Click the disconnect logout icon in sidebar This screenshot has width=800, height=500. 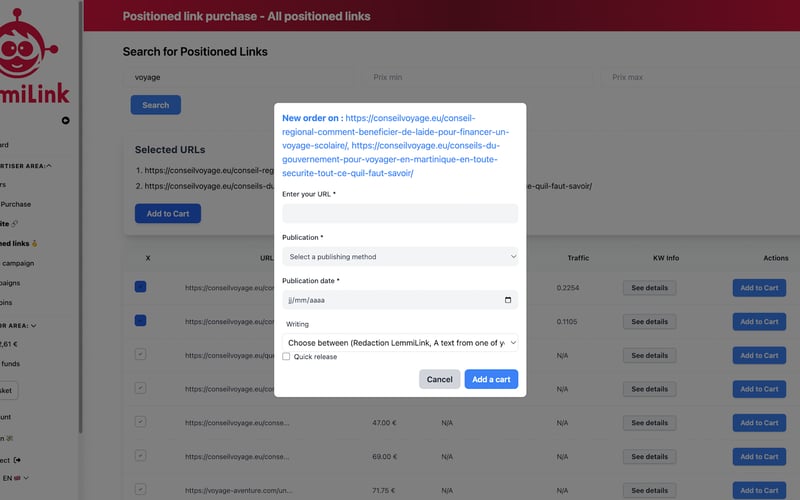tap(17, 460)
